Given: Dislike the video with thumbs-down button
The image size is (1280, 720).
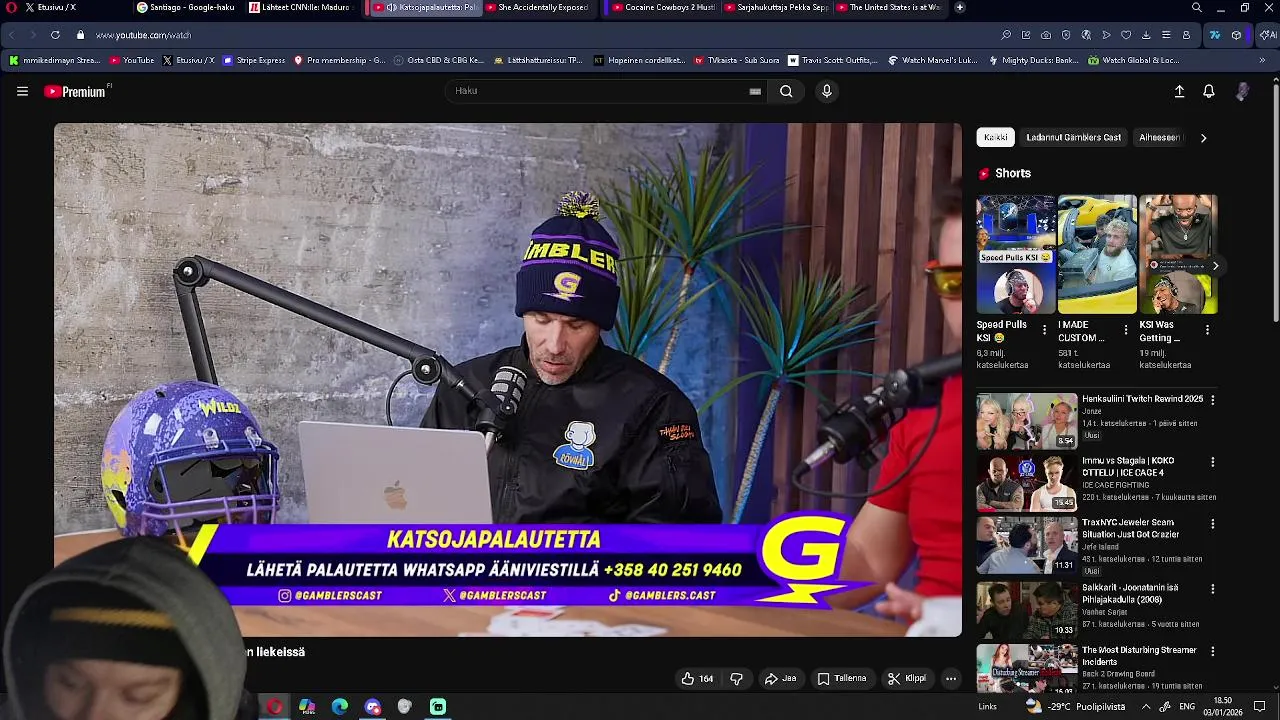Looking at the screenshot, I should click(737, 678).
